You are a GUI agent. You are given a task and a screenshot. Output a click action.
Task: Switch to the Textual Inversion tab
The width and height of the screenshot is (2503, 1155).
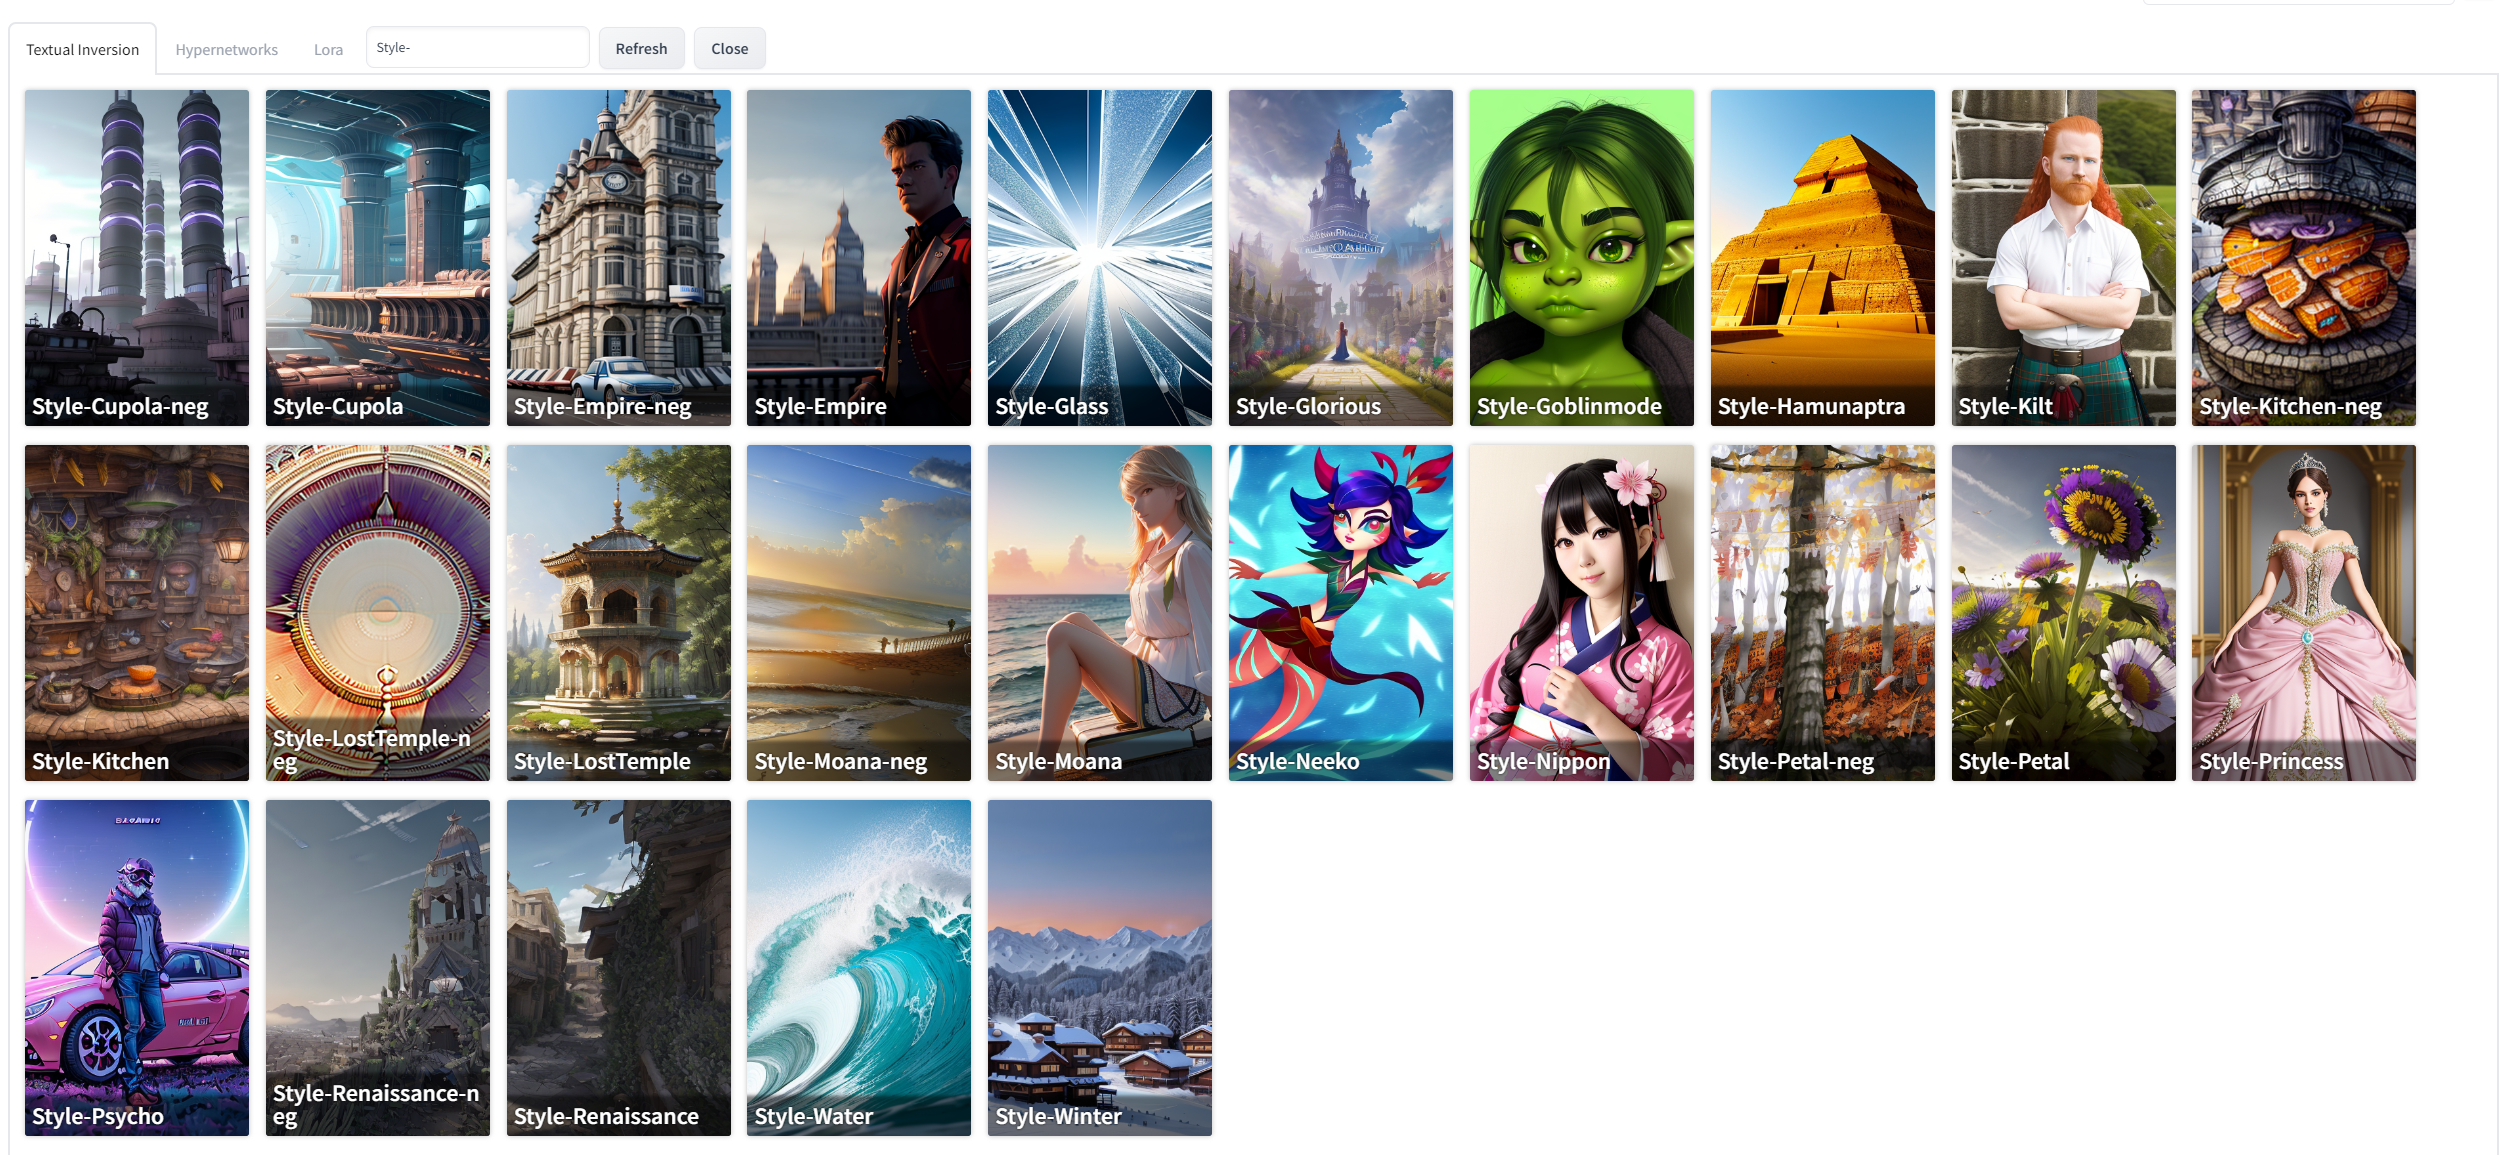83,49
